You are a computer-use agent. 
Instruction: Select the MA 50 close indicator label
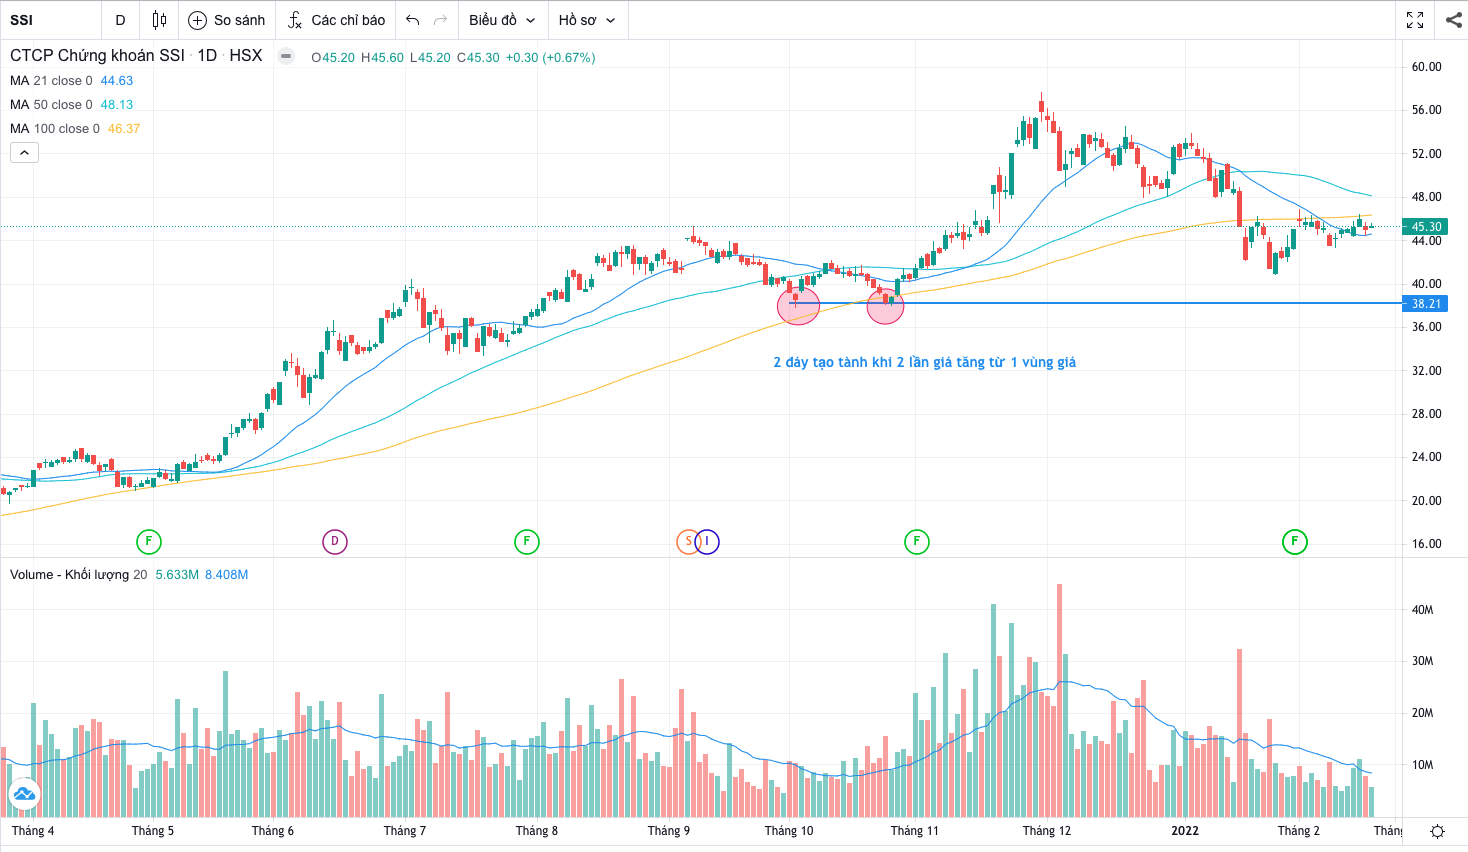point(51,105)
